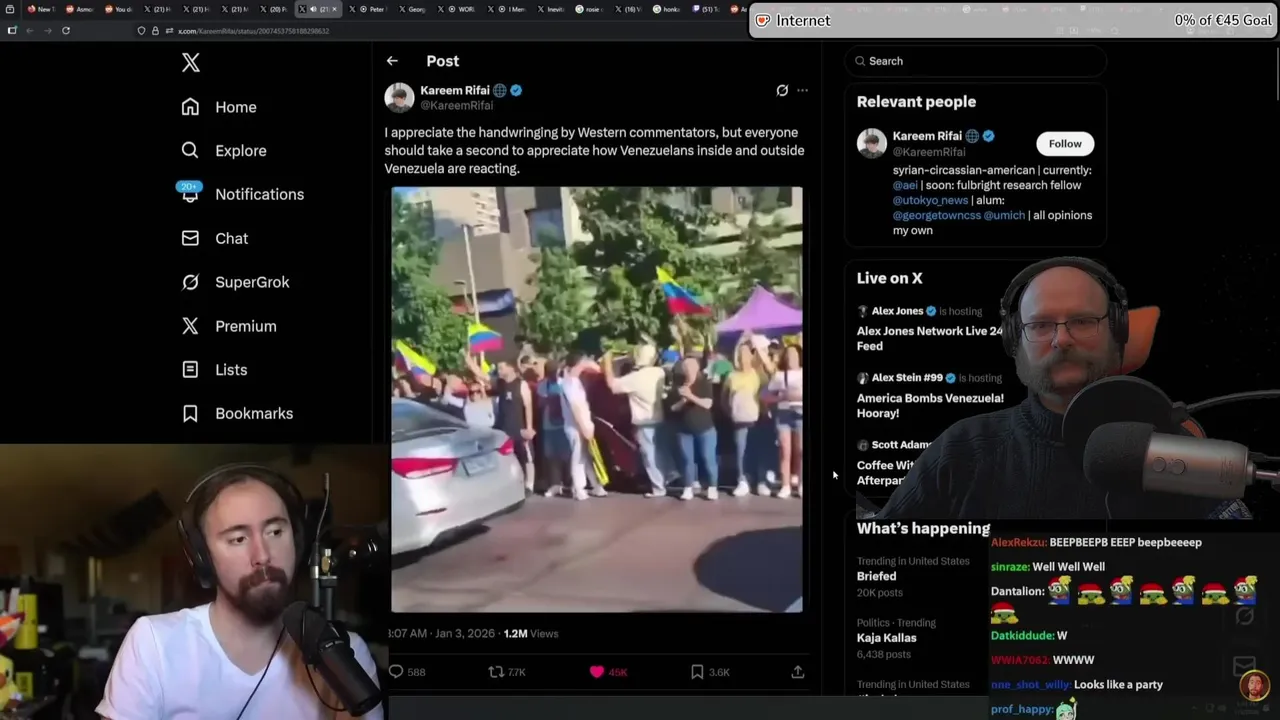This screenshot has width=1280, height=720.
Task: Click the back arrow beside Post
Action: (x=392, y=61)
